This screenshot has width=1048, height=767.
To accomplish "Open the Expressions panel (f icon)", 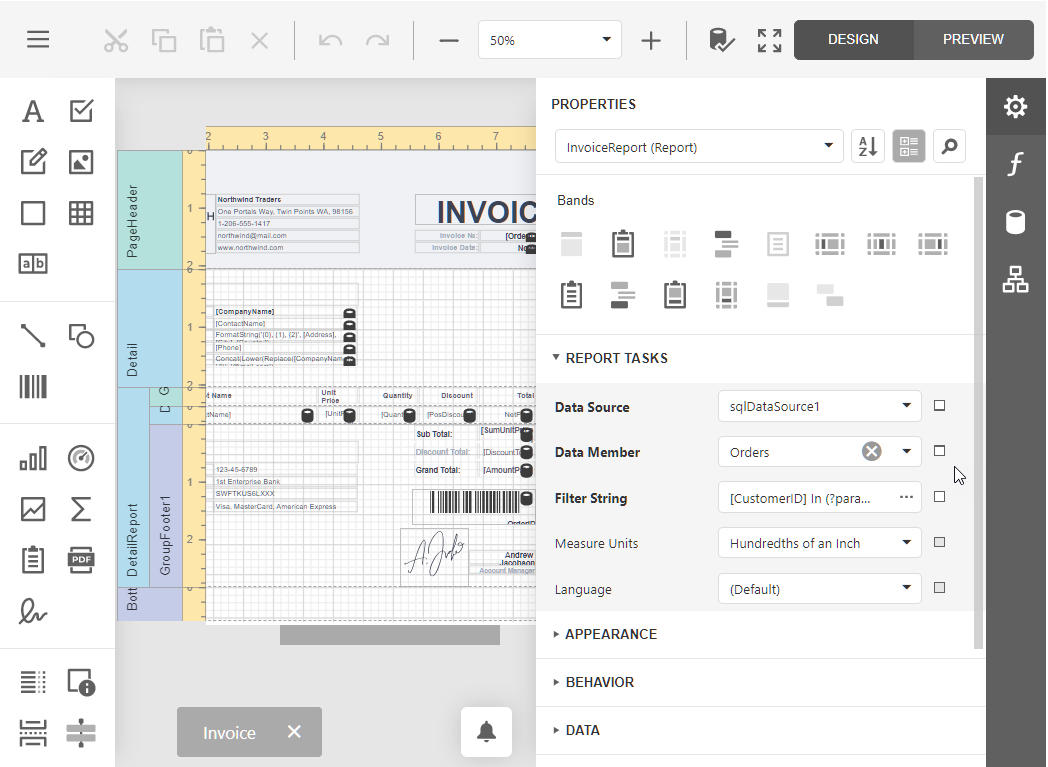I will point(1015,164).
